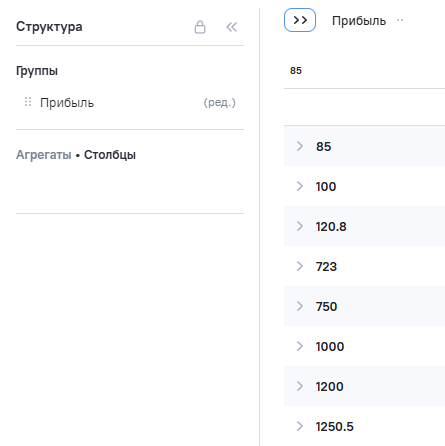Collapse the Структура panel with double-left arrows
This screenshot has width=445, height=446.
coord(231,27)
